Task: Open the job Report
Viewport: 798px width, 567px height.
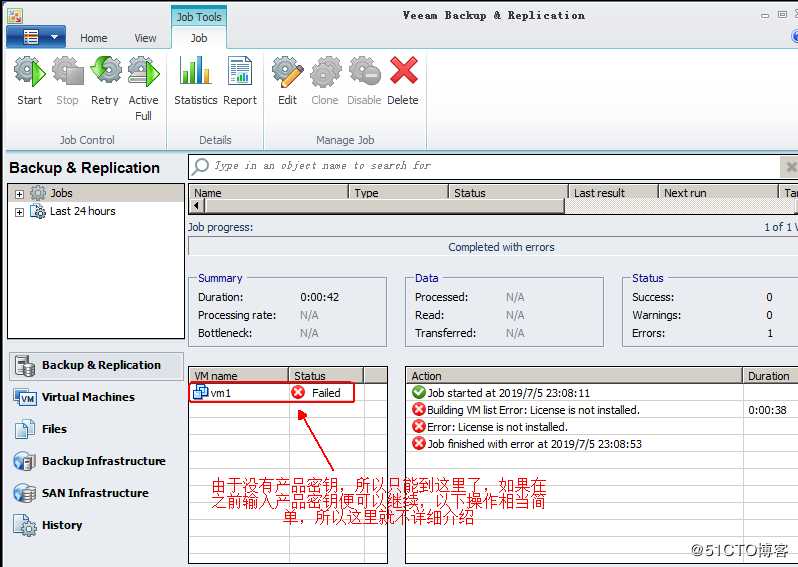Action: pyautogui.click(x=240, y=81)
